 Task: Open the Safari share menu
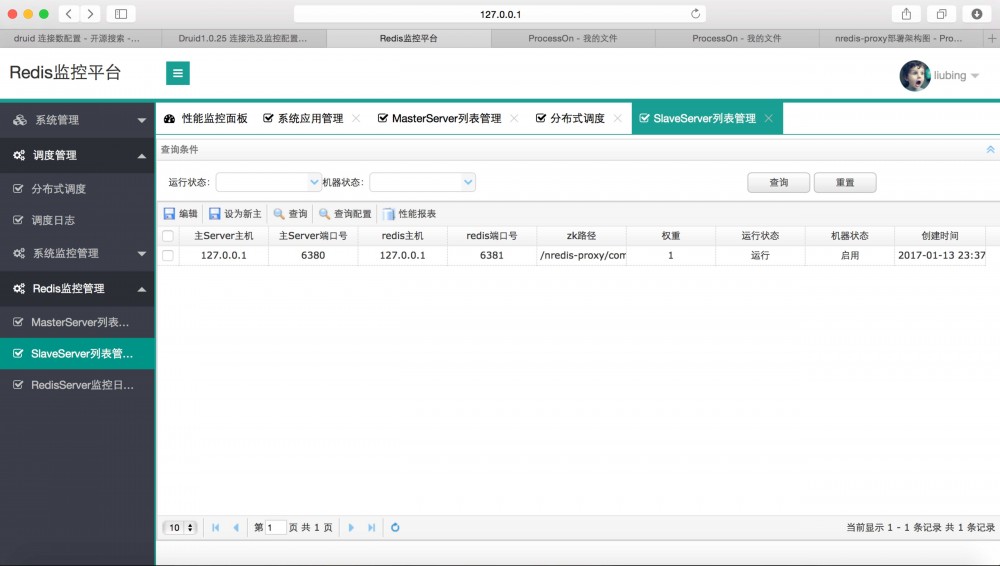coord(906,13)
